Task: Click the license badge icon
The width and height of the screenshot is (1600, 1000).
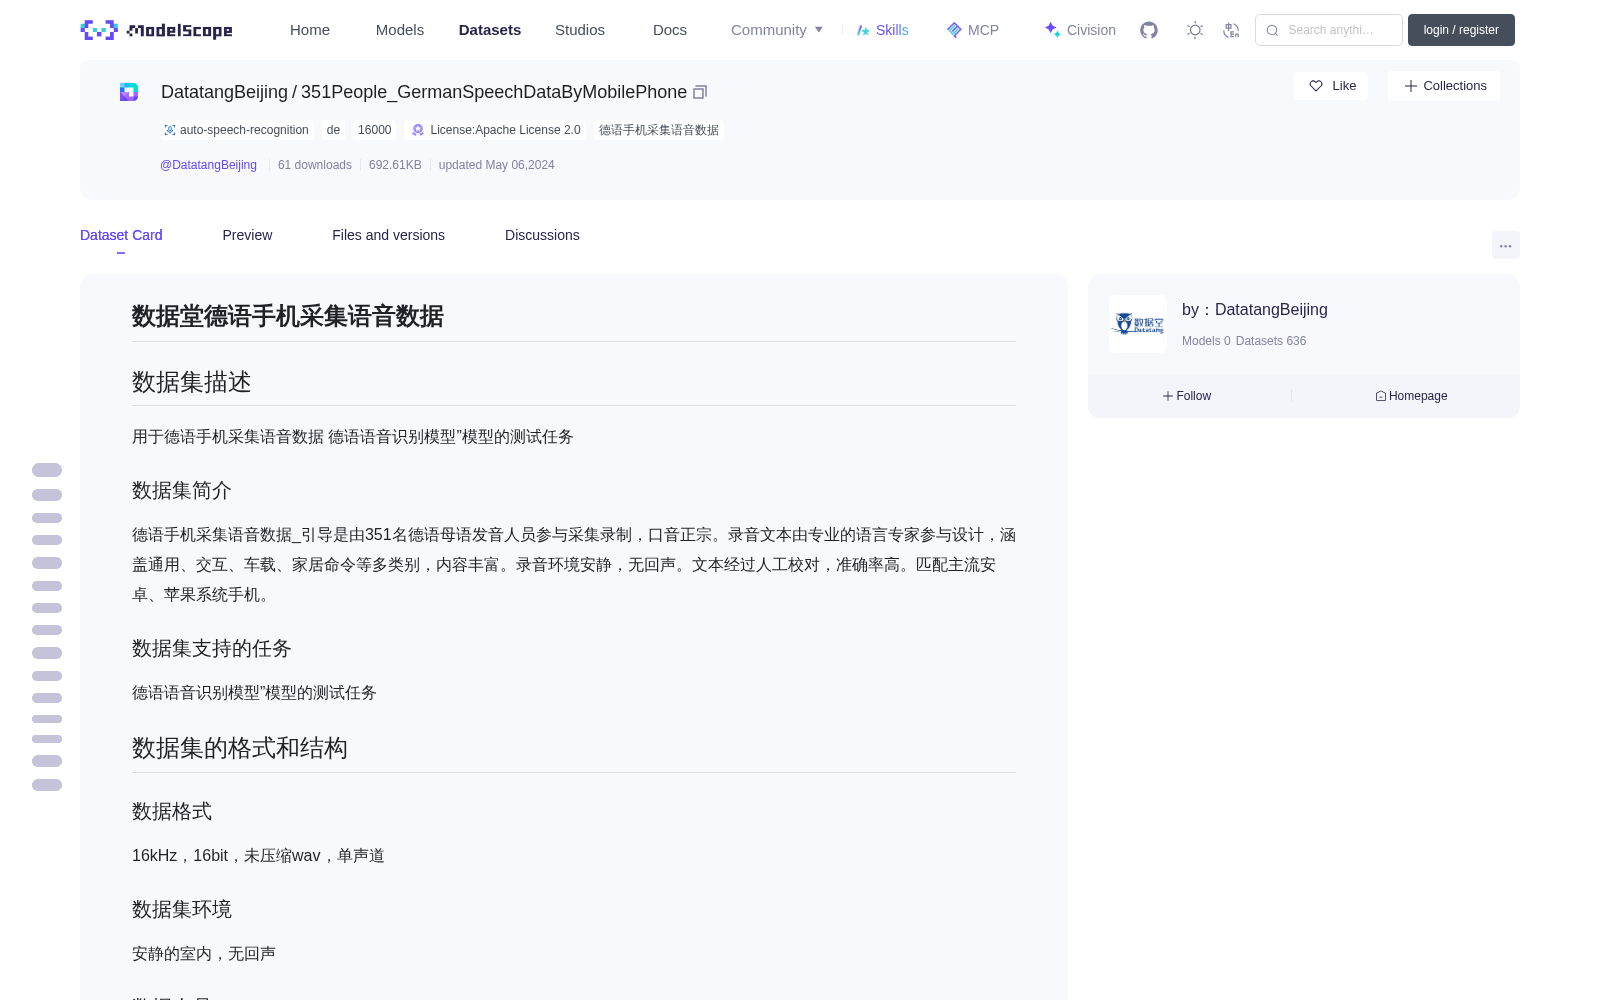Action: [x=418, y=130]
